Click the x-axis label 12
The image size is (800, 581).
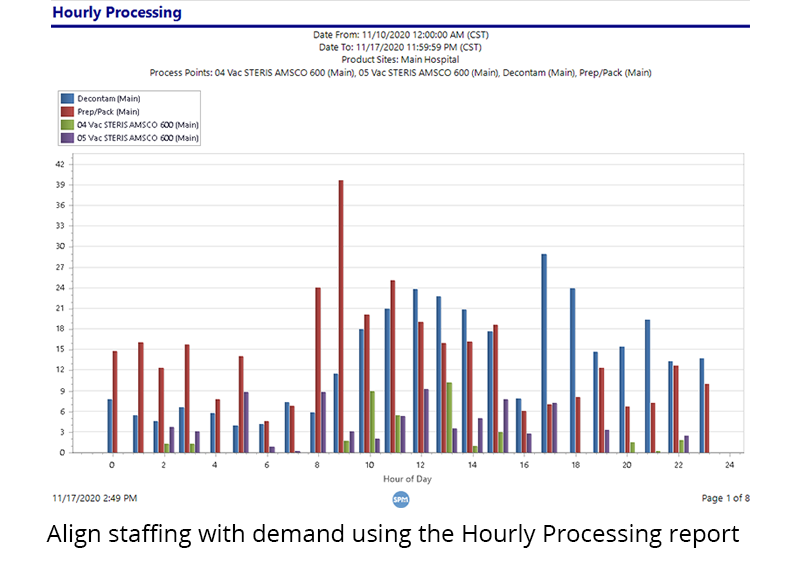pyautogui.click(x=420, y=465)
